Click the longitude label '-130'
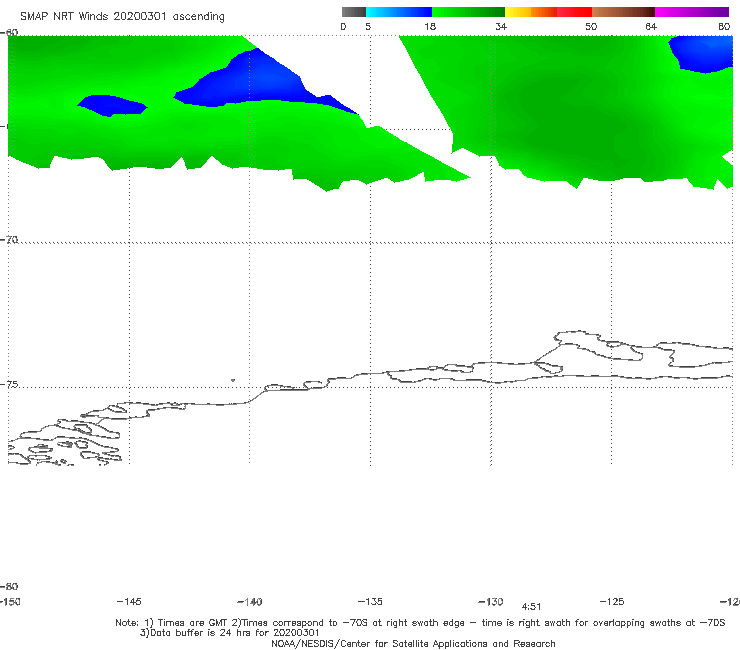This screenshot has height=650, width=740. coord(491,602)
